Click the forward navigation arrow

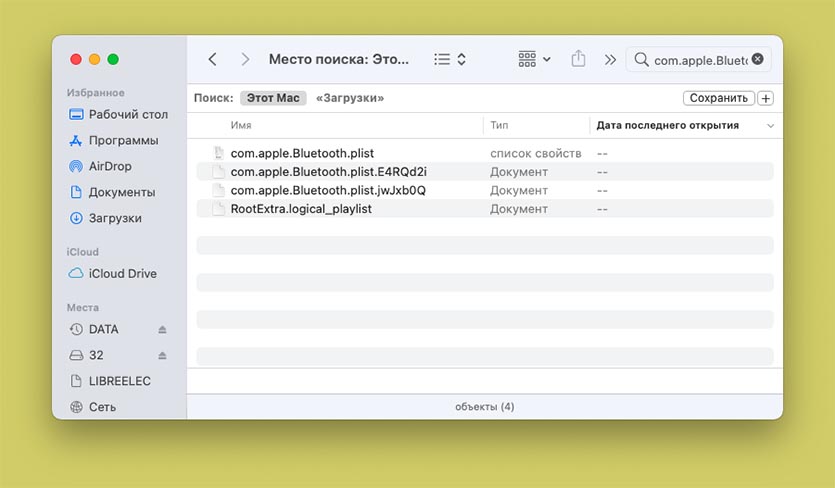coord(245,60)
